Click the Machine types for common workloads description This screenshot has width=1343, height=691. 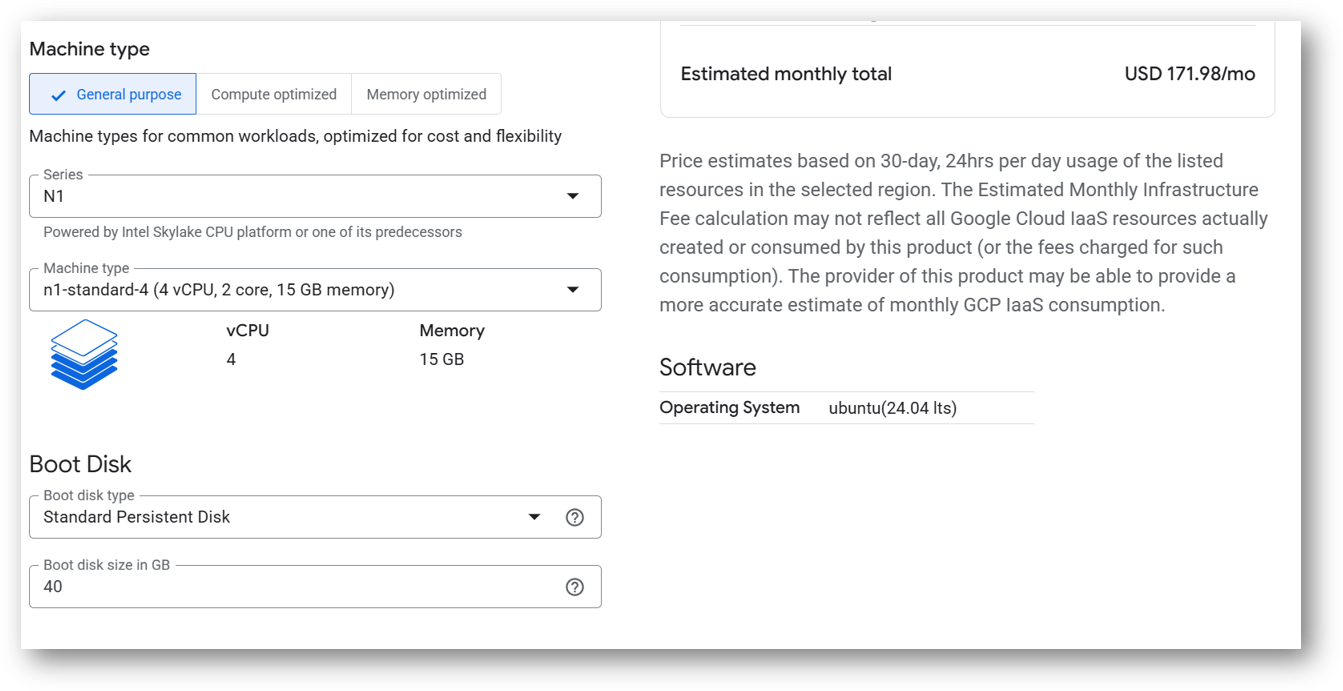pos(295,136)
